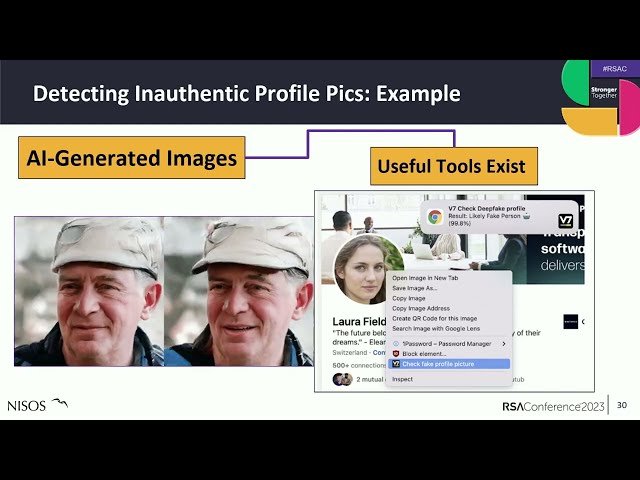Click the V7 logo in the notification
Image resolution: width=640 pixels, height=480 pixels.
[565, 220]
